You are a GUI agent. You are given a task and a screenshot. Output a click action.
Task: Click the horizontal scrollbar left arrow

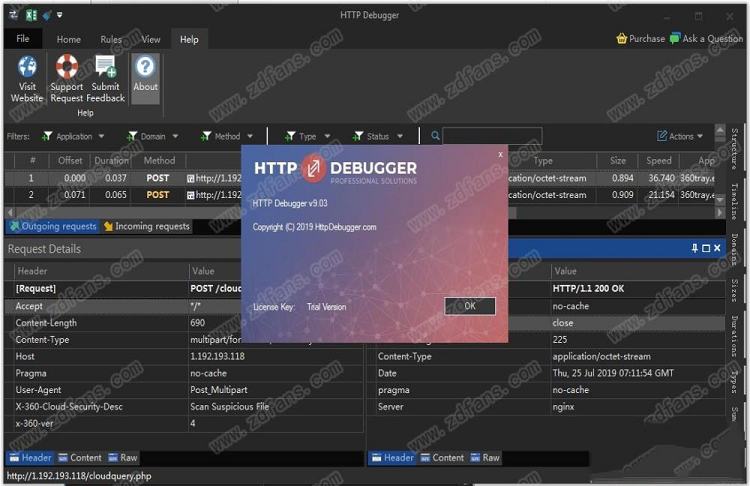10,212
